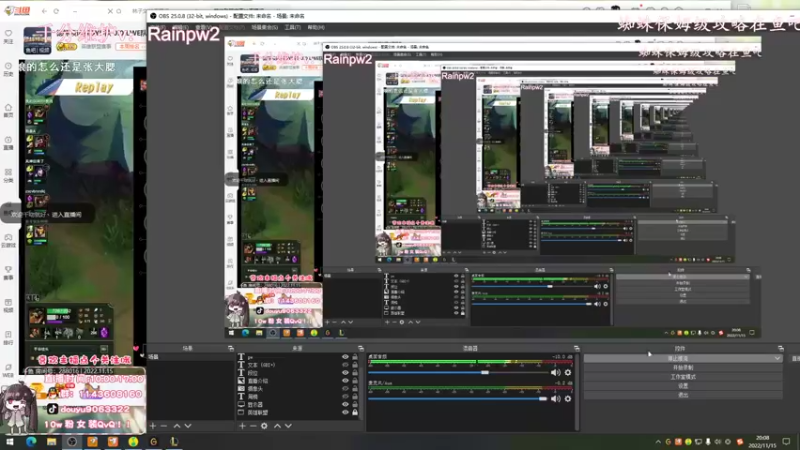The width and height of the screenshot is (800, 450).
Task: Click the Studio Mode button
Action: (683, 377)
